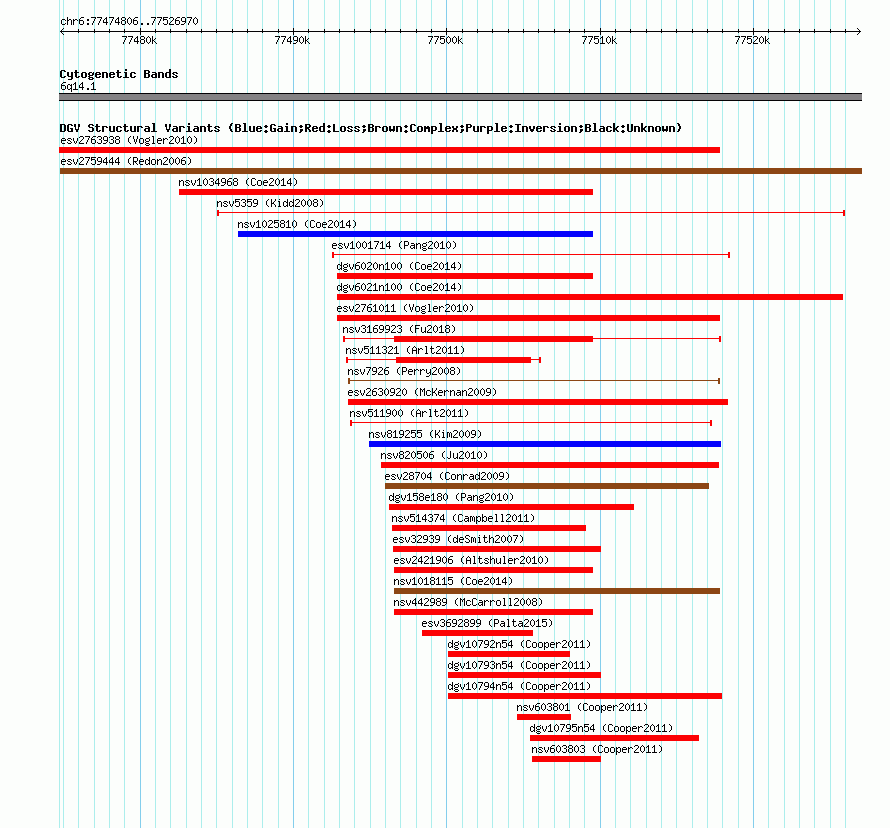Open nsv3169923 (Fu2018) variant label
Screen dimensions: 890x828
pyautogui.click(x=399, y=329)
